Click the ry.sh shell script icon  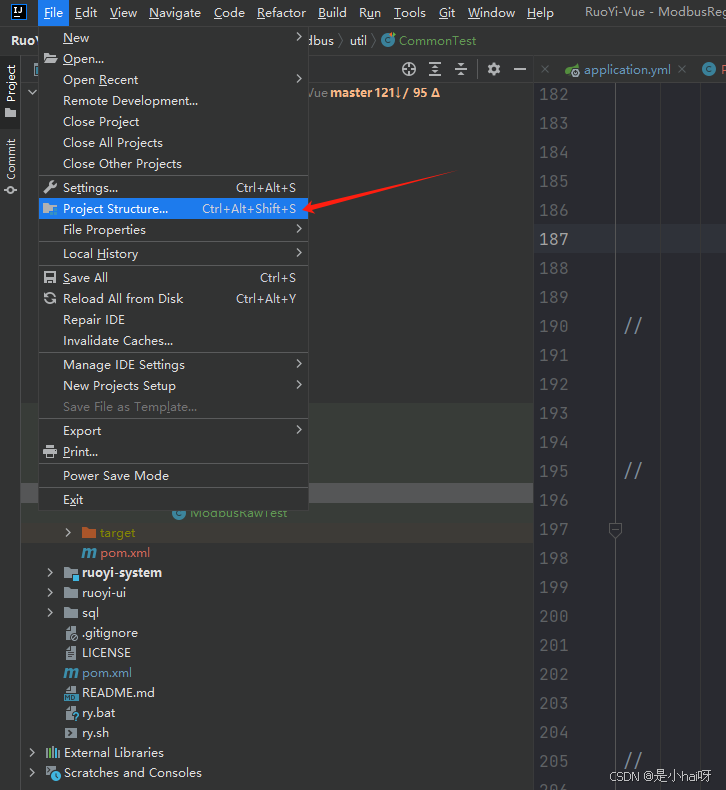point(71,733)
